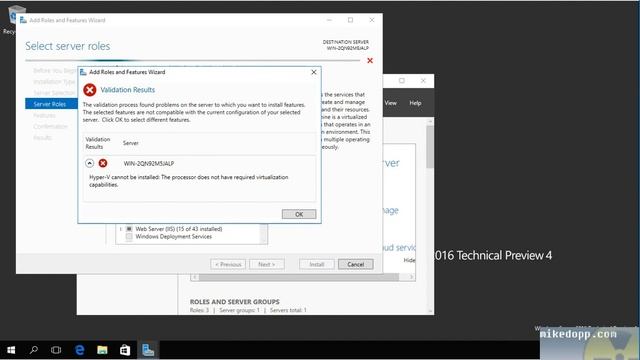Image resolution: width=640 pixels, height=360 pixels.
Task: Click the Server column header in validation results
Action: (x=131, y=143)
